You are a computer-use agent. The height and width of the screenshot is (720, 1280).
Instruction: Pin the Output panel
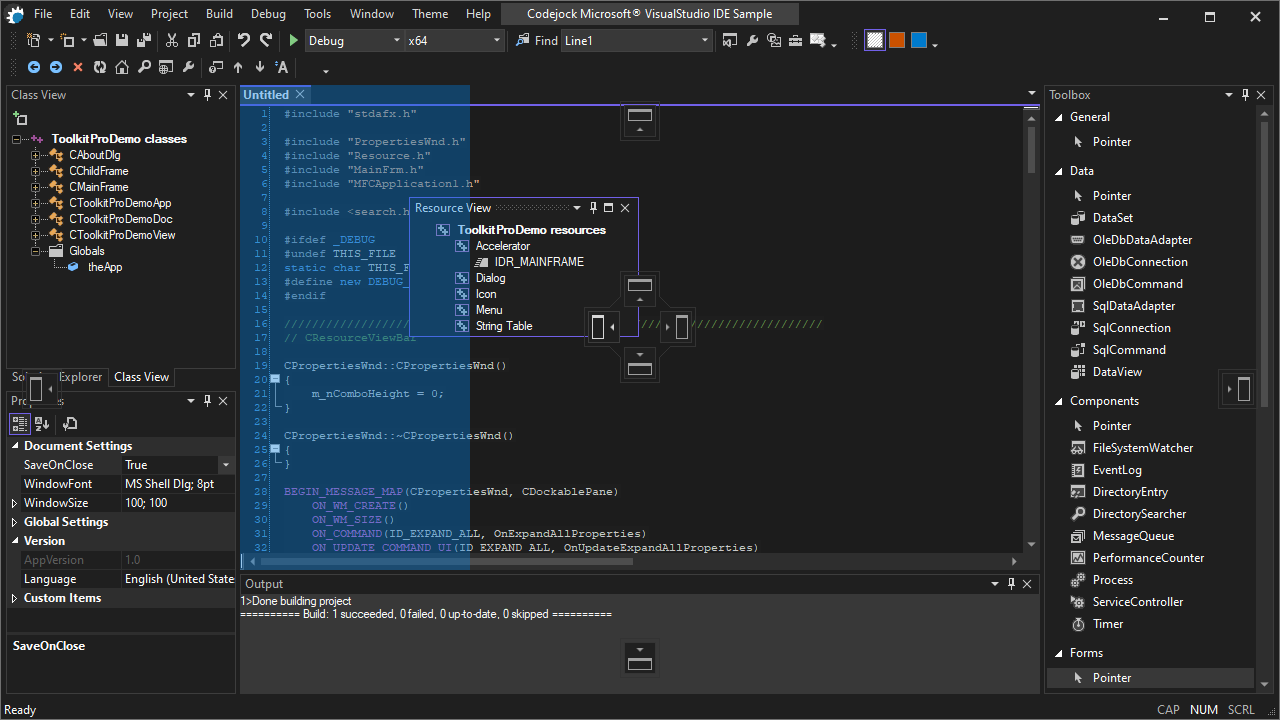(1011, 584)
